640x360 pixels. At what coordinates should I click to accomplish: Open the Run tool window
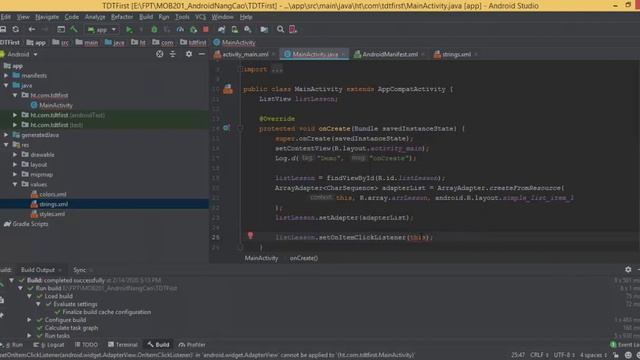point(12,345)
